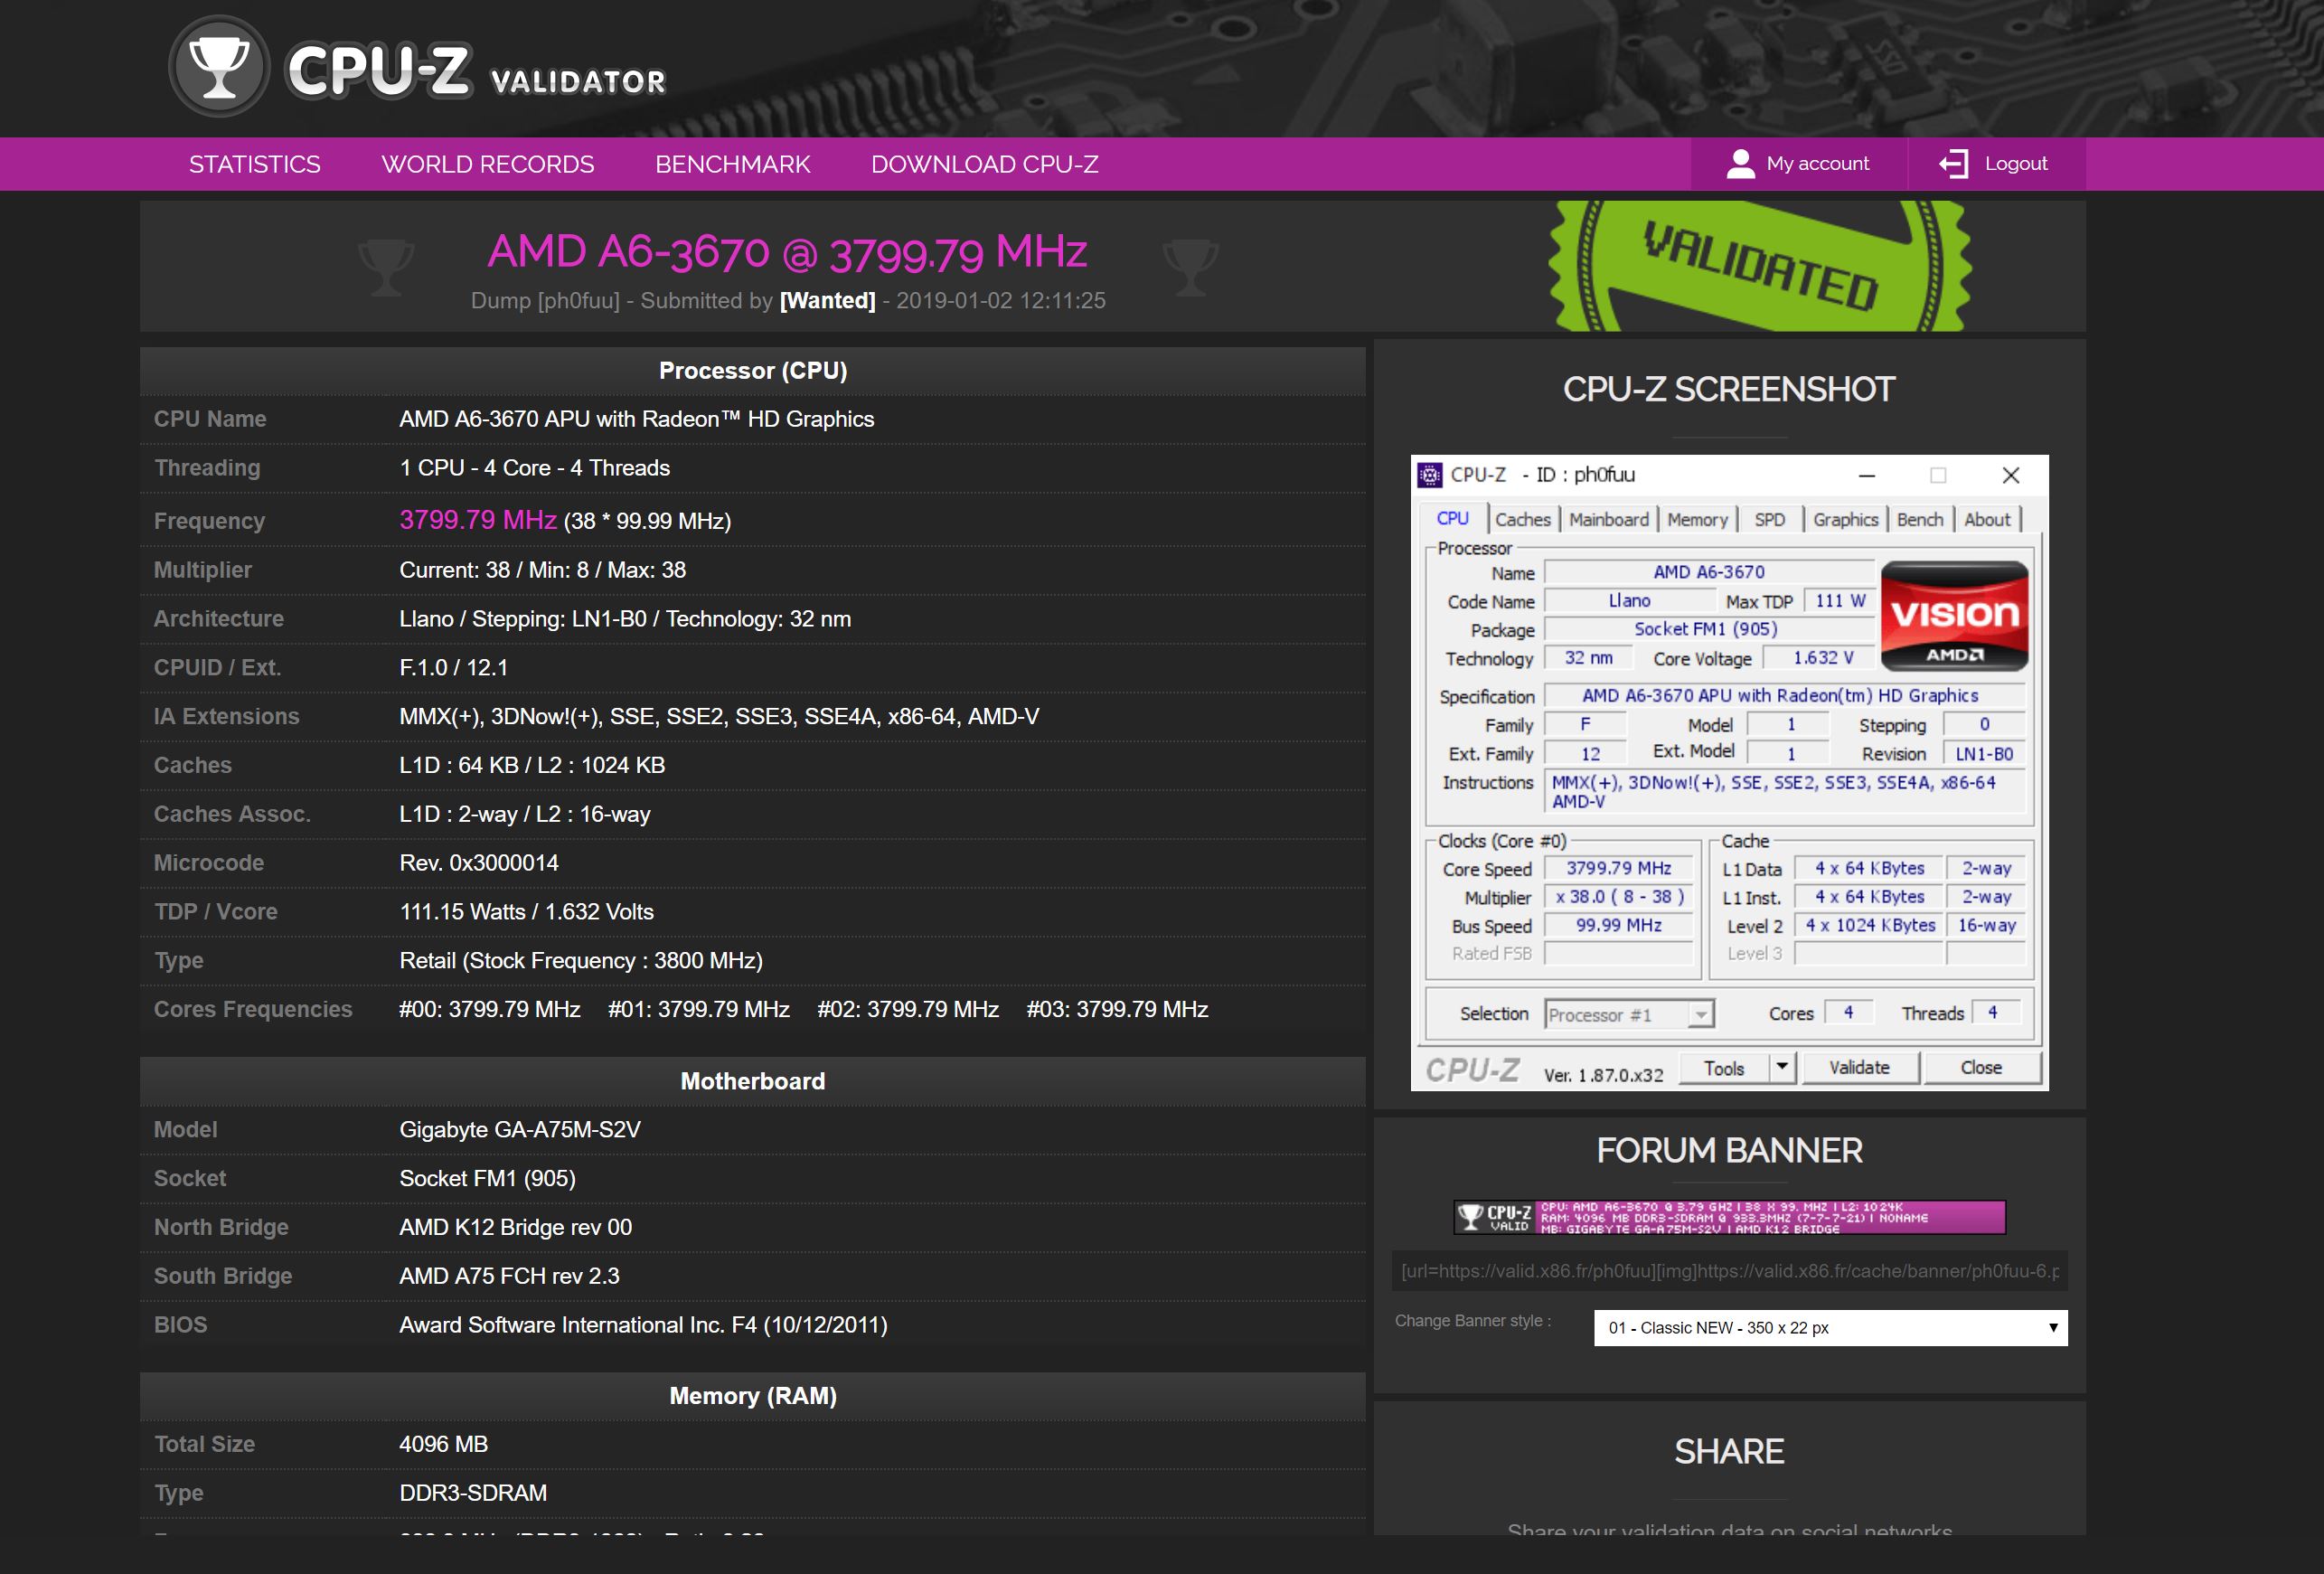
Task: Open the Tools dropdown arrow
Action: click(x=1782, y=1068)
